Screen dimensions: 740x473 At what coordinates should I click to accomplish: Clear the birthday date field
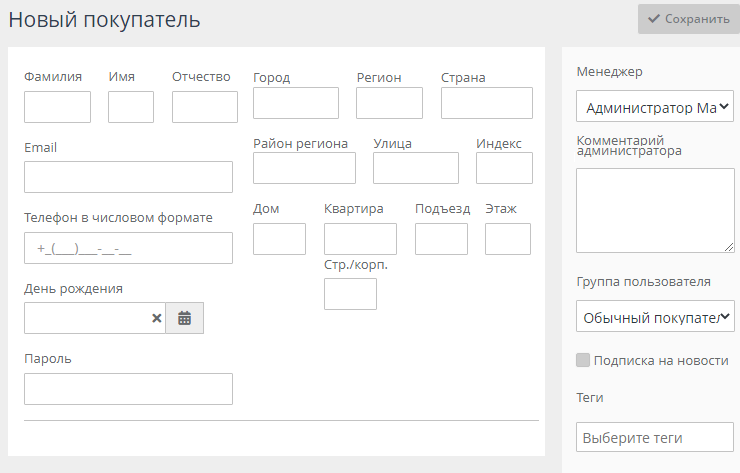(x=156, y=318)
